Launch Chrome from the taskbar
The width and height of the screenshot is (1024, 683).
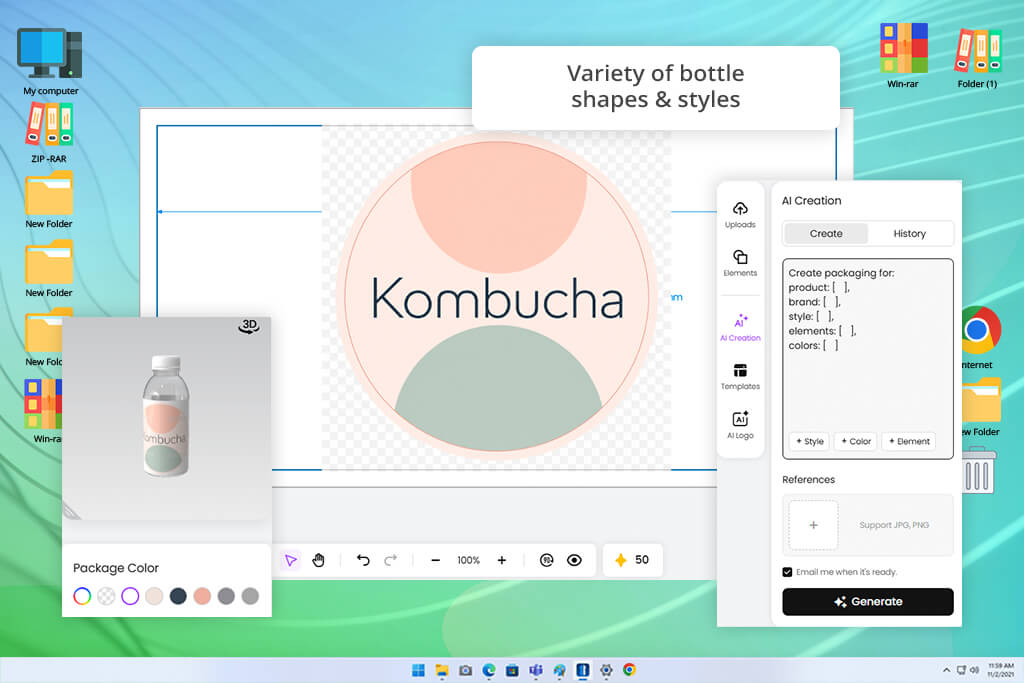[x=630, y=670]
